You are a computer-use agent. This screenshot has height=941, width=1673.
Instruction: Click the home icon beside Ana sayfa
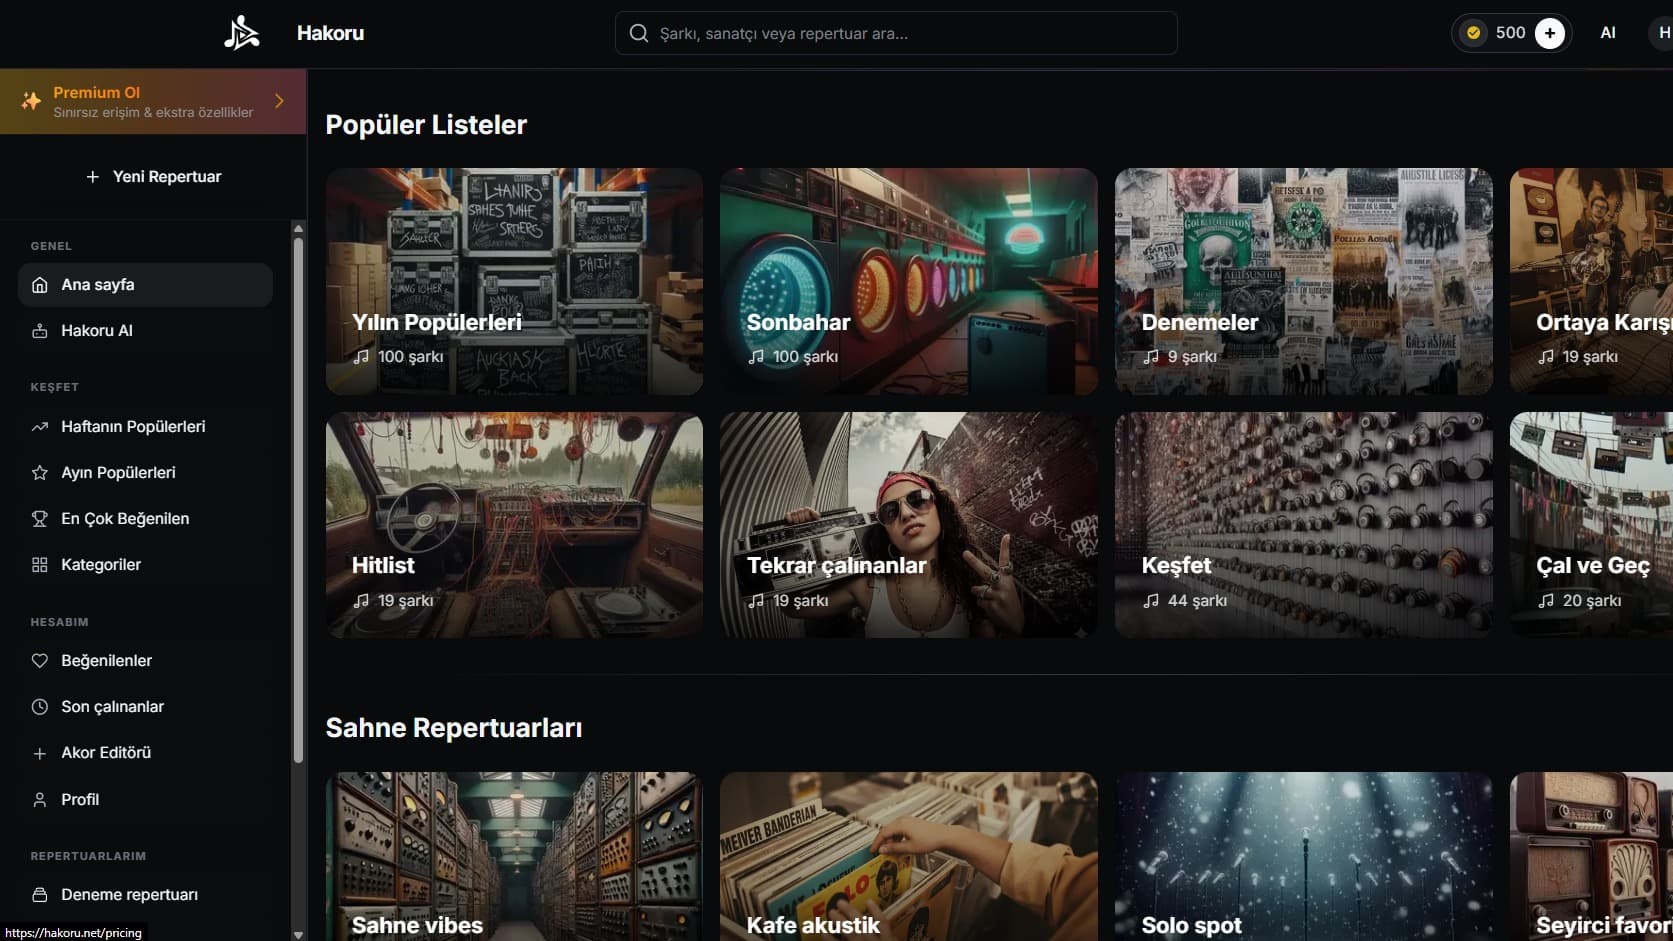point(40,285)
